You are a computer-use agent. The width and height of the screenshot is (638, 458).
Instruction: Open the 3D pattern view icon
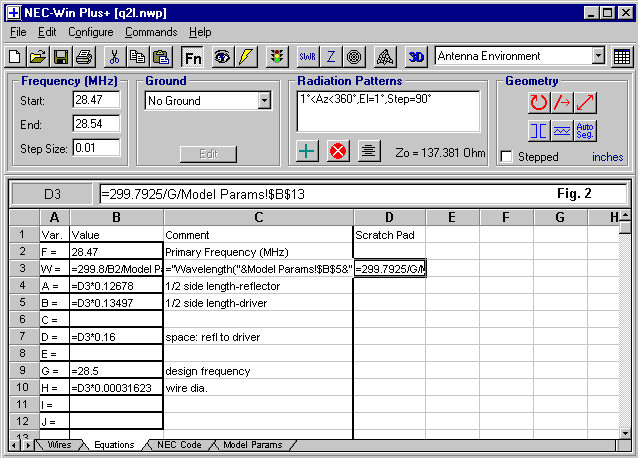pos(417,56)
